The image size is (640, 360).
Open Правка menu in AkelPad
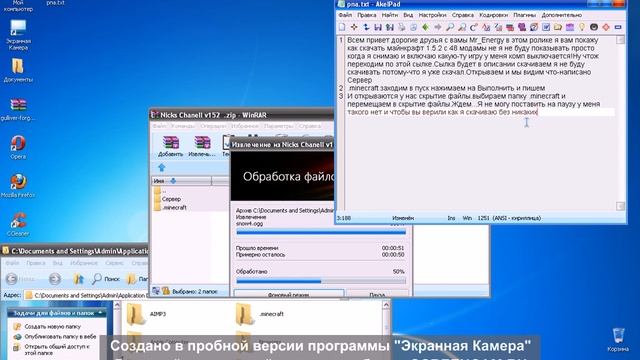(x=367, y=15)
